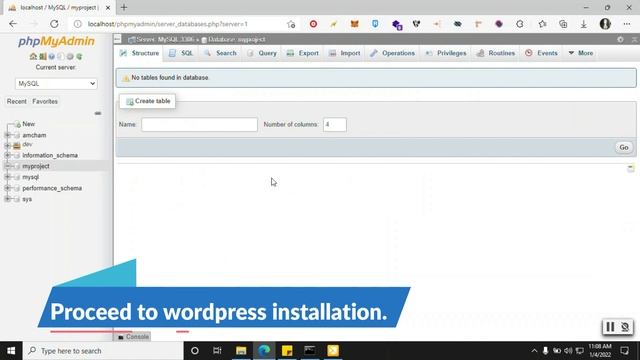Collapse the myproject database node
Viewport: 640px width, 360px height.
7,166
